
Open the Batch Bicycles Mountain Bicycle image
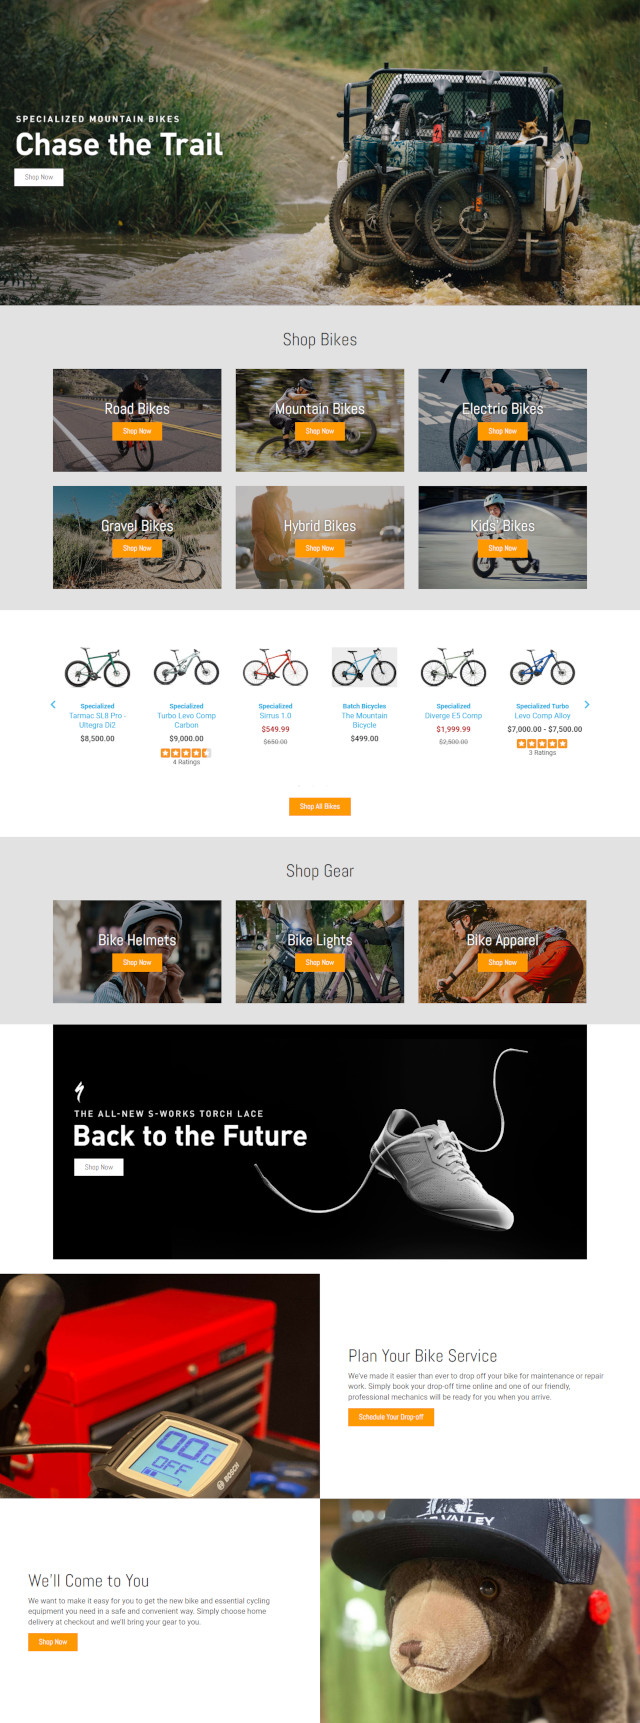click(364, 667)
